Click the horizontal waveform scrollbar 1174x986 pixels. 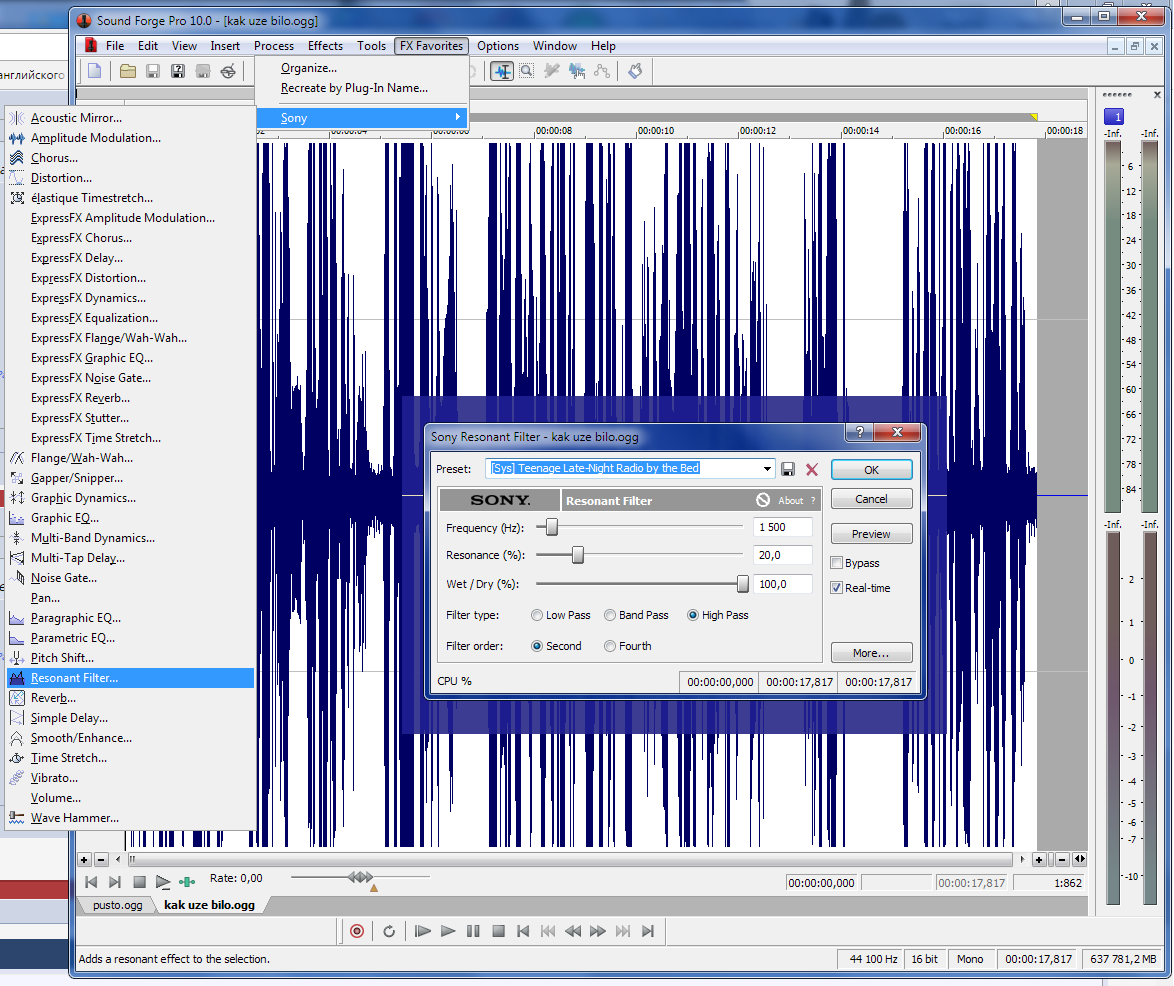coord(569,859)
